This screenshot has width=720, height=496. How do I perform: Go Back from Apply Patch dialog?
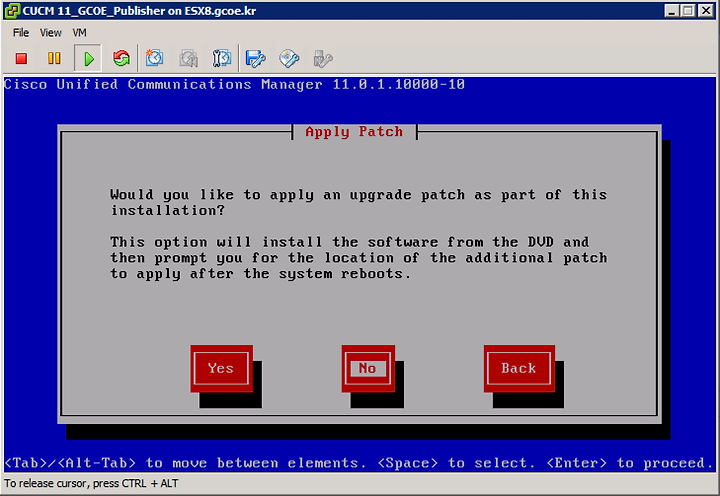tap(519, 368)
